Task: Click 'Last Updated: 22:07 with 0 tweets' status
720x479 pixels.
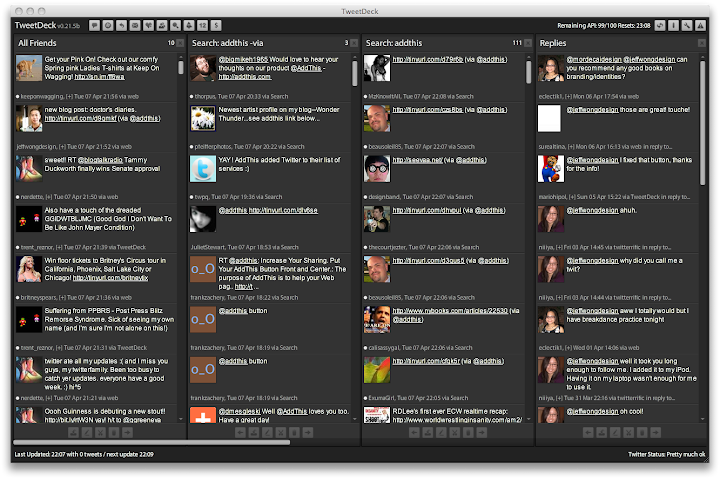Action: 58,455
